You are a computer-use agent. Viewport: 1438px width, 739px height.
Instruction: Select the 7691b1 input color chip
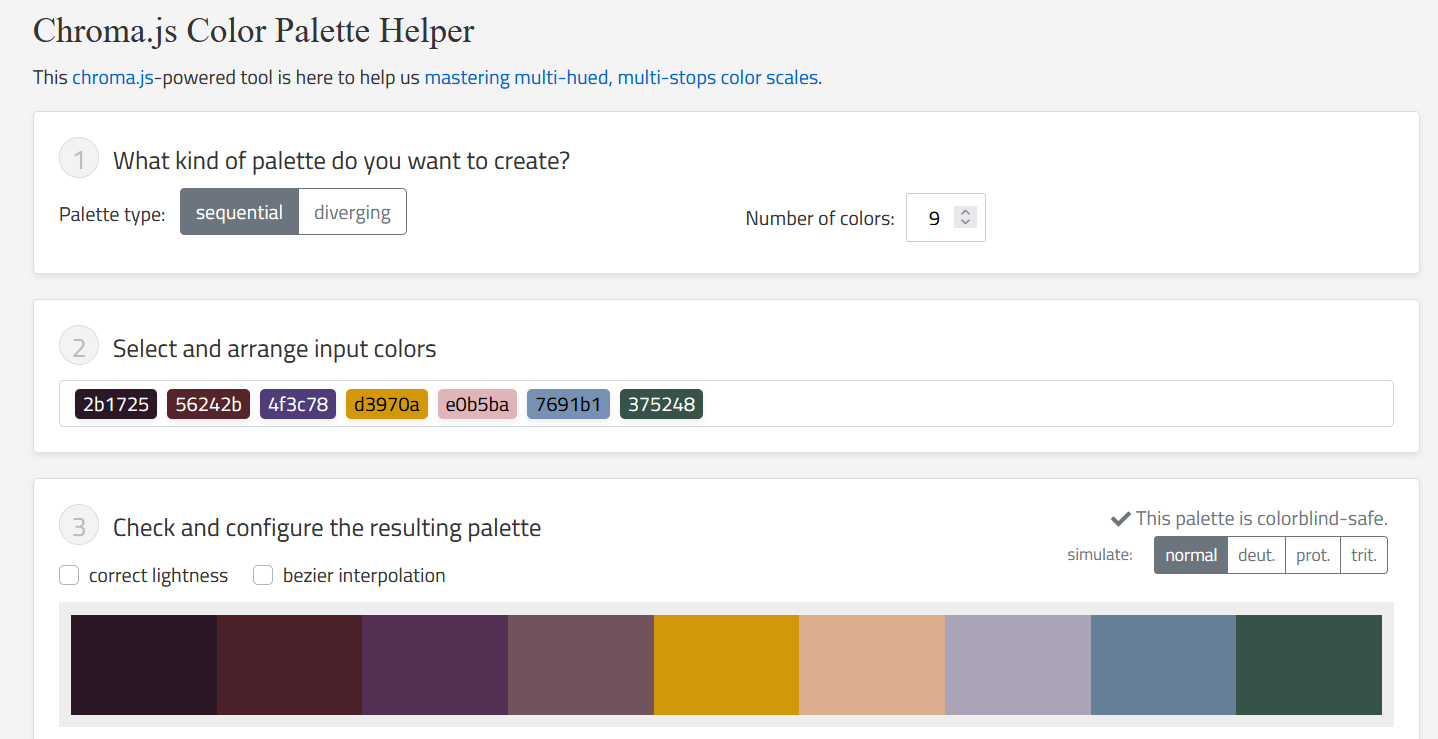click(x=568, y=404)
